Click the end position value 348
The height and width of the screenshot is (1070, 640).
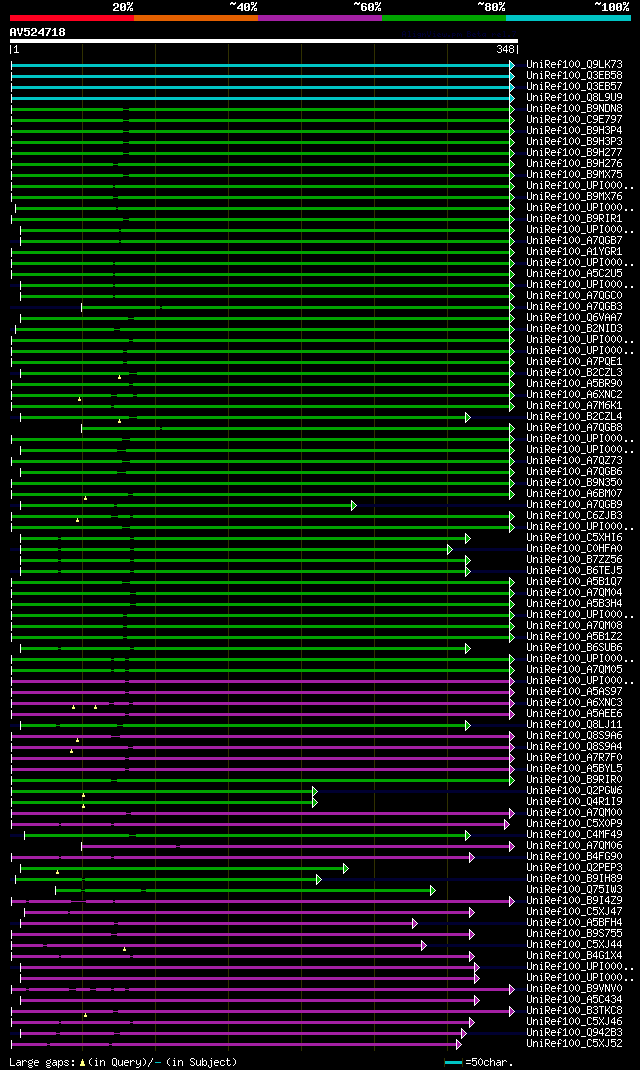pyautogui.click(x=505, y=50)
